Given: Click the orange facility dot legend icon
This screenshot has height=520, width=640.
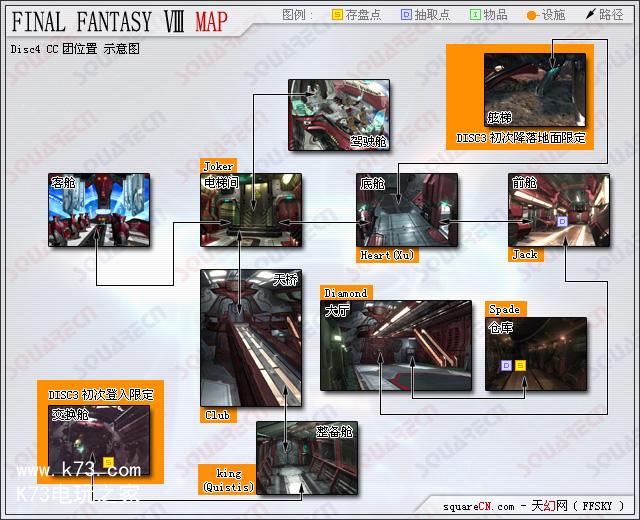Looking at the screenshot, I should pos(532,15).
